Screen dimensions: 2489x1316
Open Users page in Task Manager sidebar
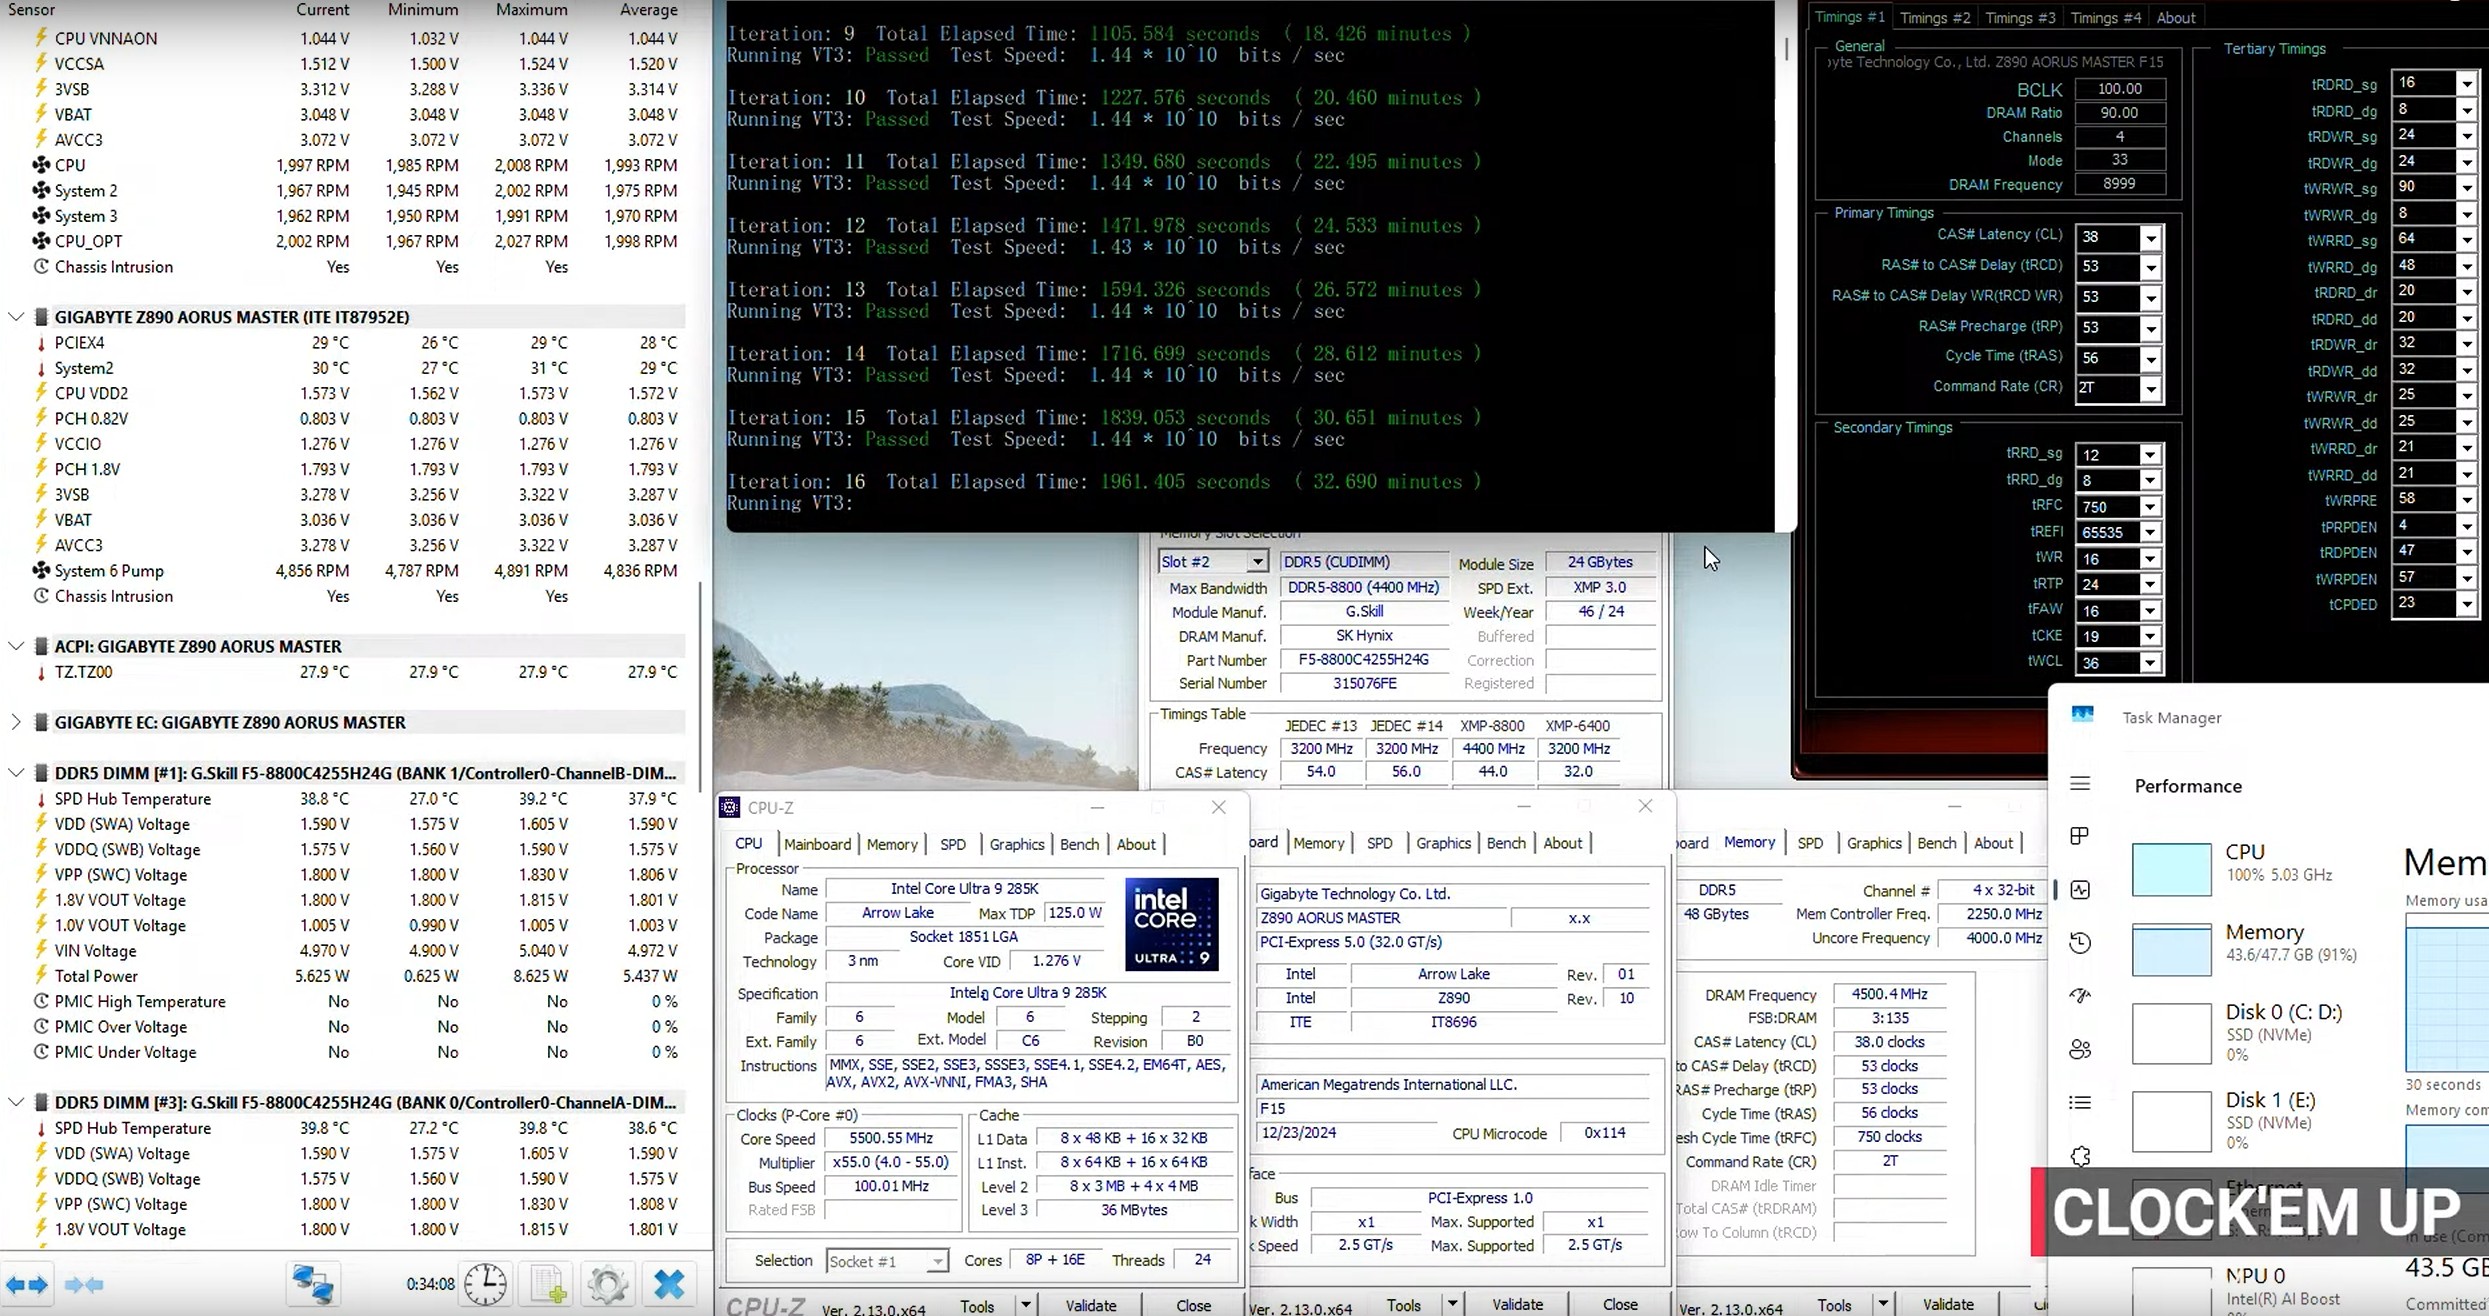[2080, 1049]
